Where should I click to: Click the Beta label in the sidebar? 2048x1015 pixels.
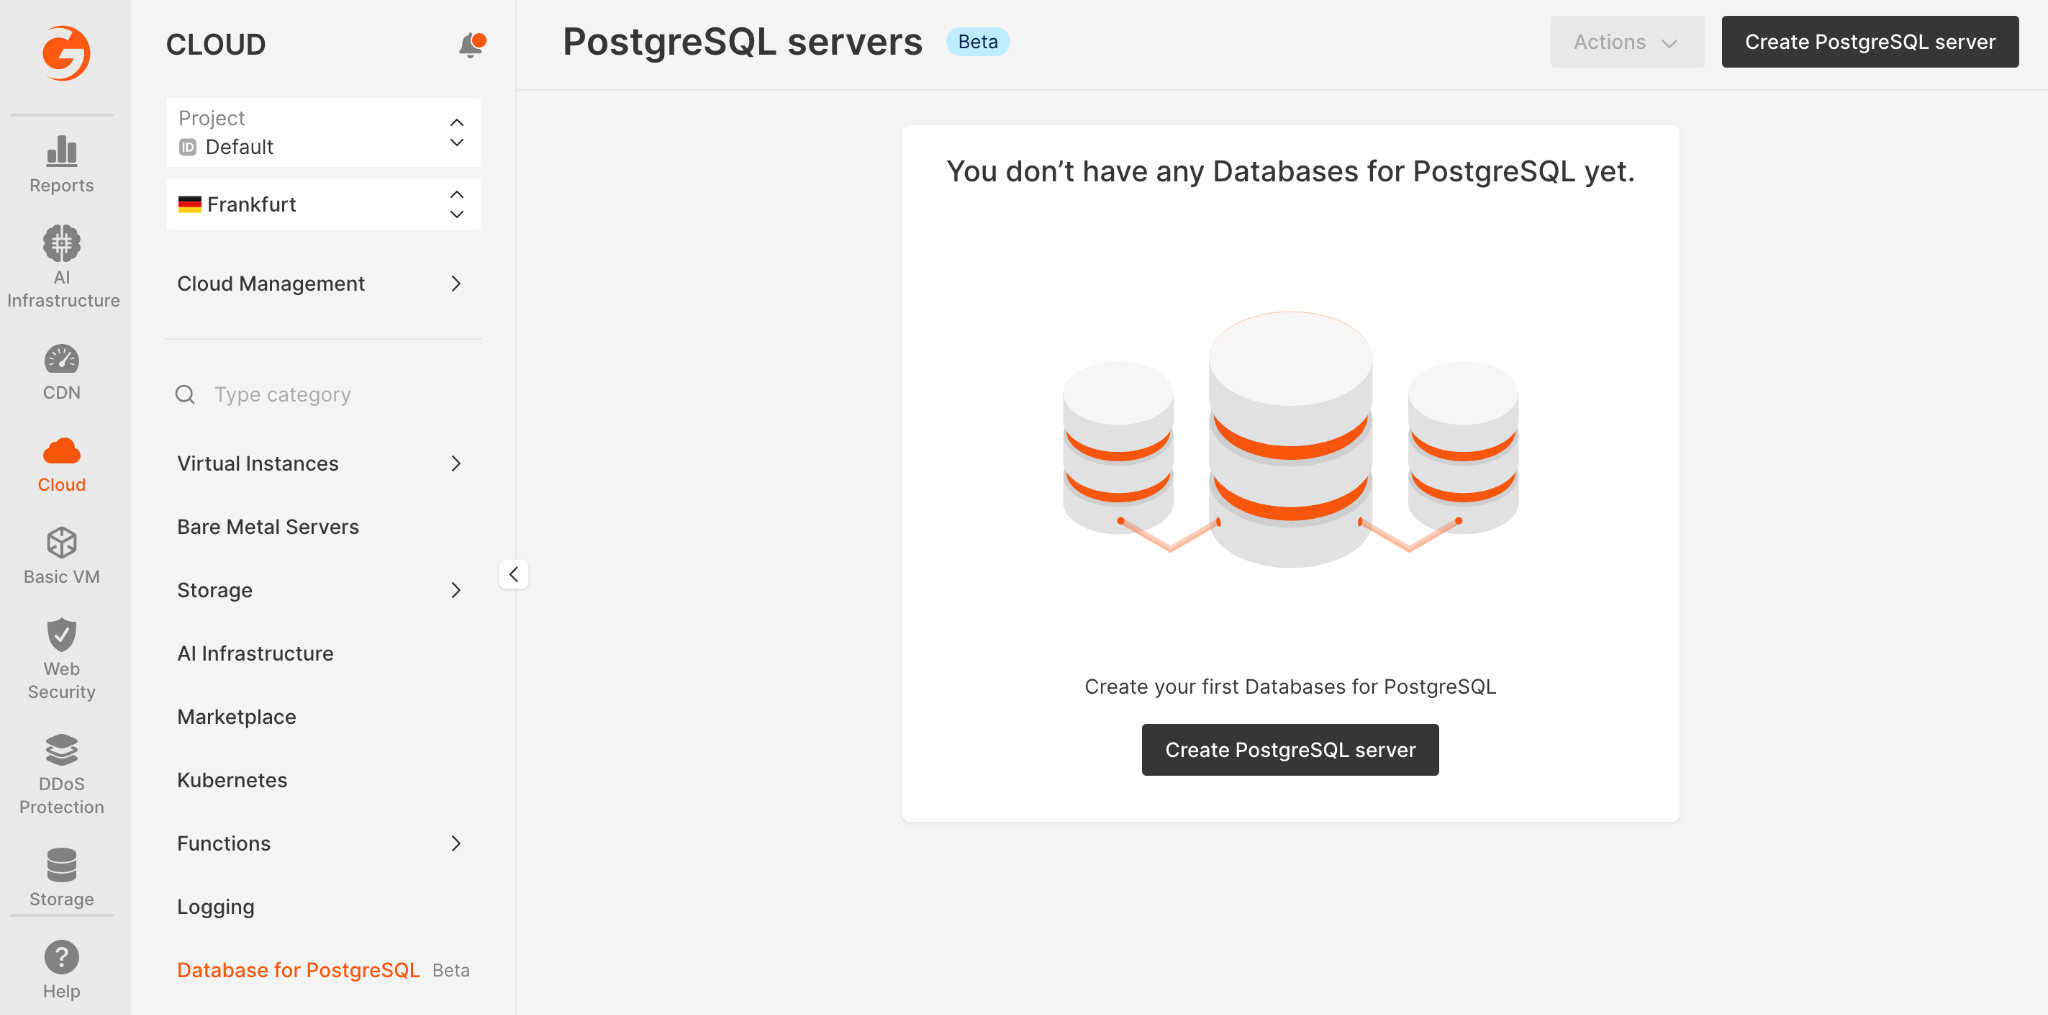(x=451, y=971)
